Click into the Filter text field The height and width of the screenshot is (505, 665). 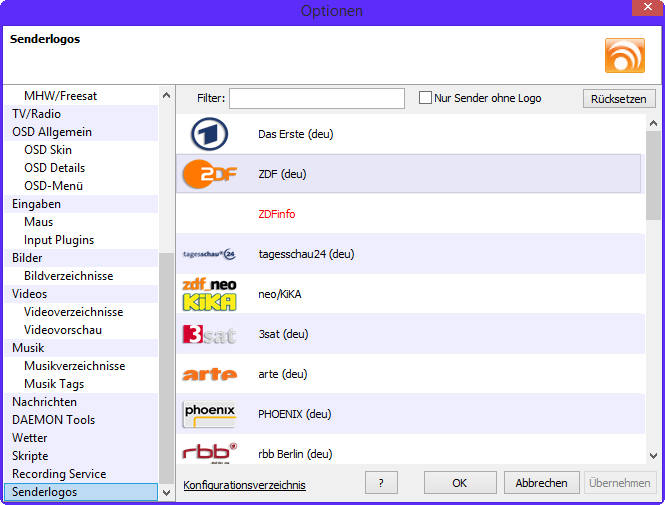pyautogui.click(x=316, y=98)
